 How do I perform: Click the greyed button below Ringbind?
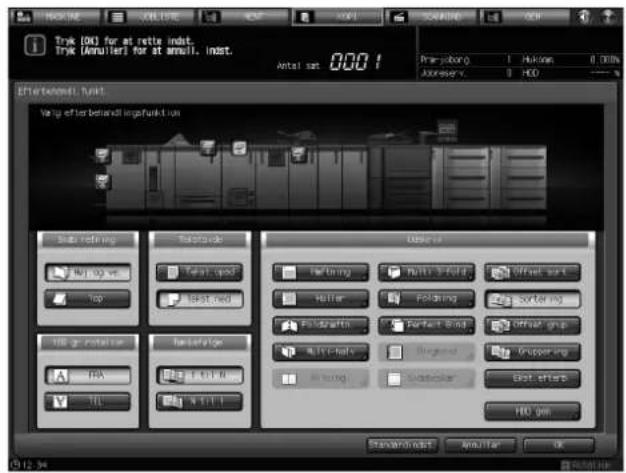[426, 378]
